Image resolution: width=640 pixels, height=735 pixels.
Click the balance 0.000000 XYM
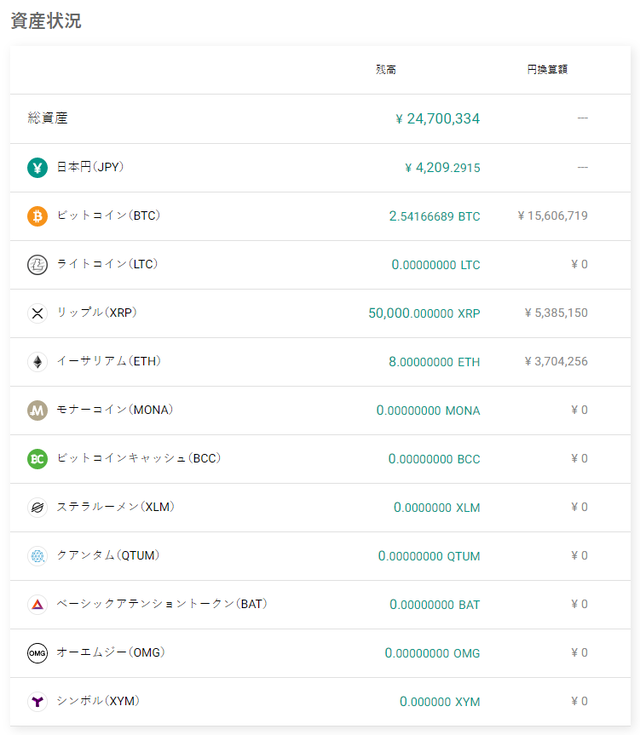(440, 702)
